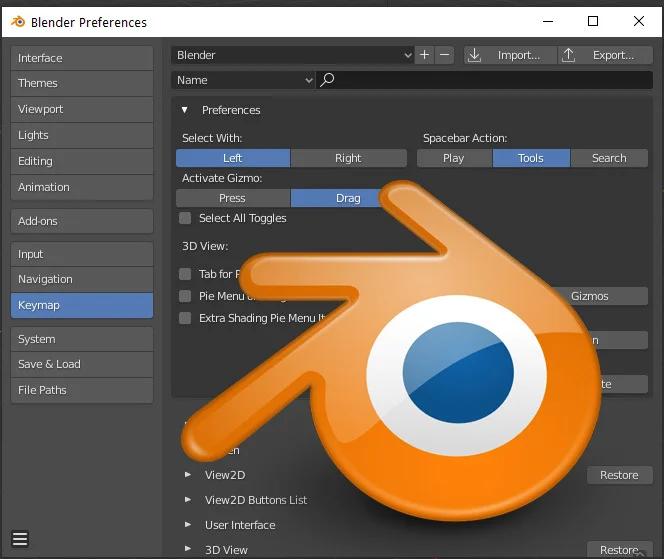
Task: Click the Export upload-arrow icon
Action: tap(568, 55)
